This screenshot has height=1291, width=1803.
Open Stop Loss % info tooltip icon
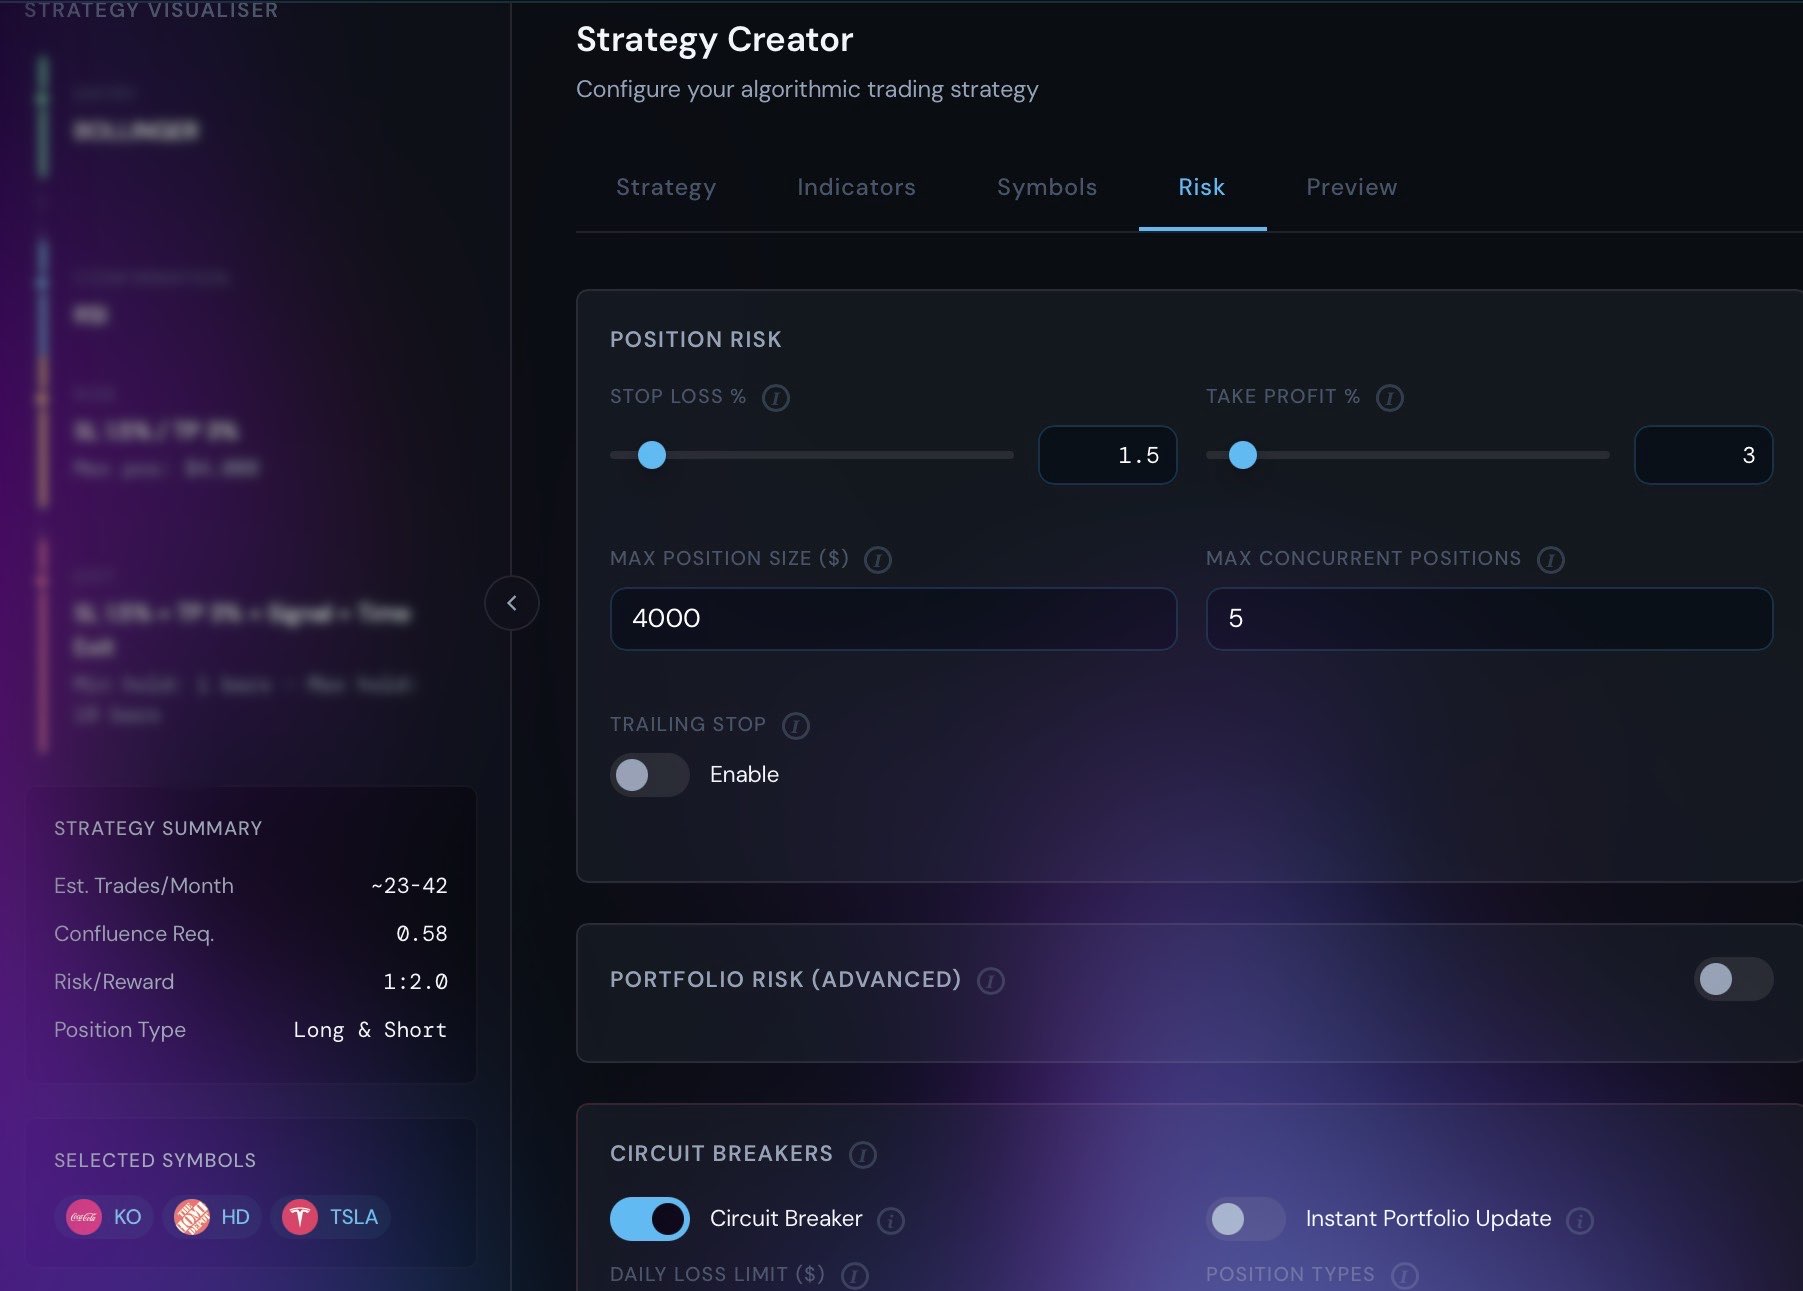pos(776,398)
